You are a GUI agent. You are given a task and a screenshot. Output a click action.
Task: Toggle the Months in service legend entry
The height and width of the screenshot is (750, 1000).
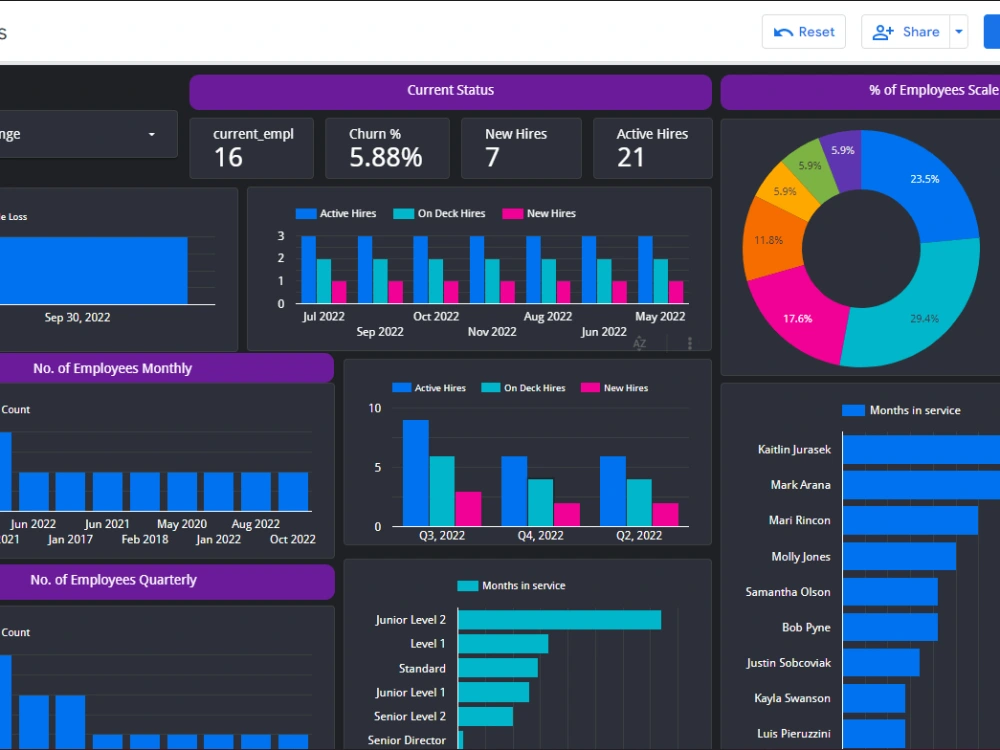point(903,410)
